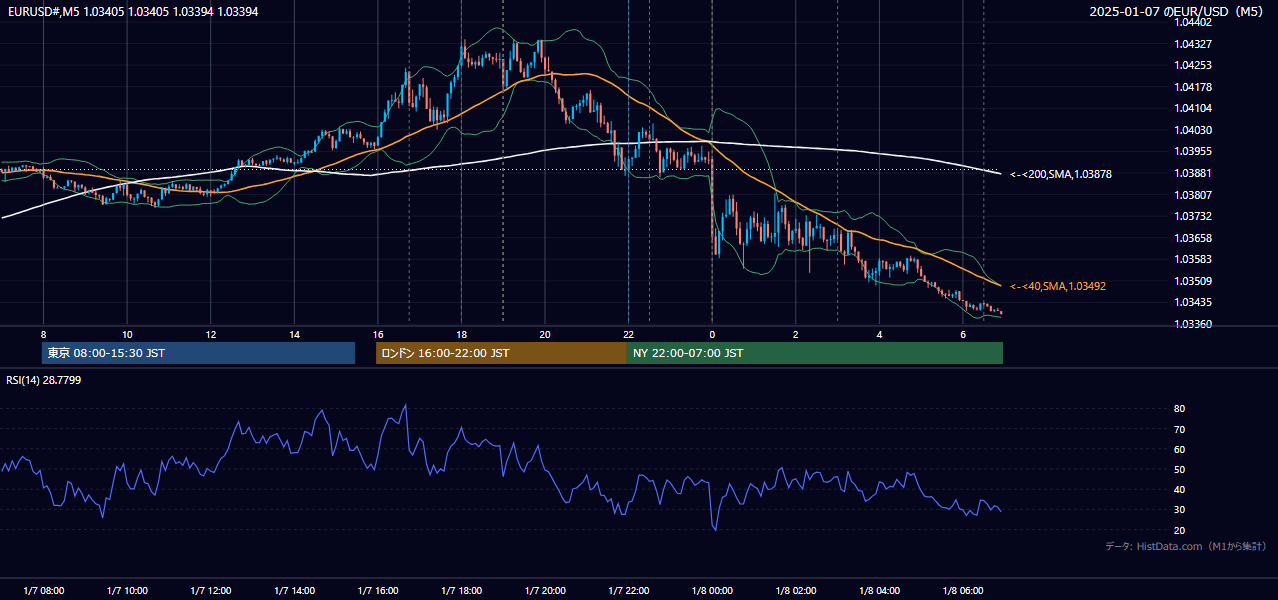Select the NY 22:00-07:00 JST session bar
Image resolution: width=1278 pixels, height=600 pixels.
815,353
